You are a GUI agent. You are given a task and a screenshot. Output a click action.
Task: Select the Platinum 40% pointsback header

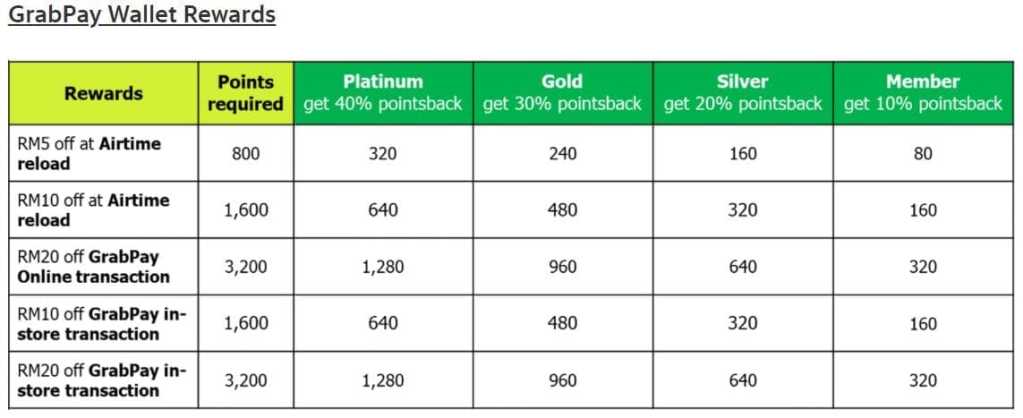pyautogui.click(x=383, y=93)
